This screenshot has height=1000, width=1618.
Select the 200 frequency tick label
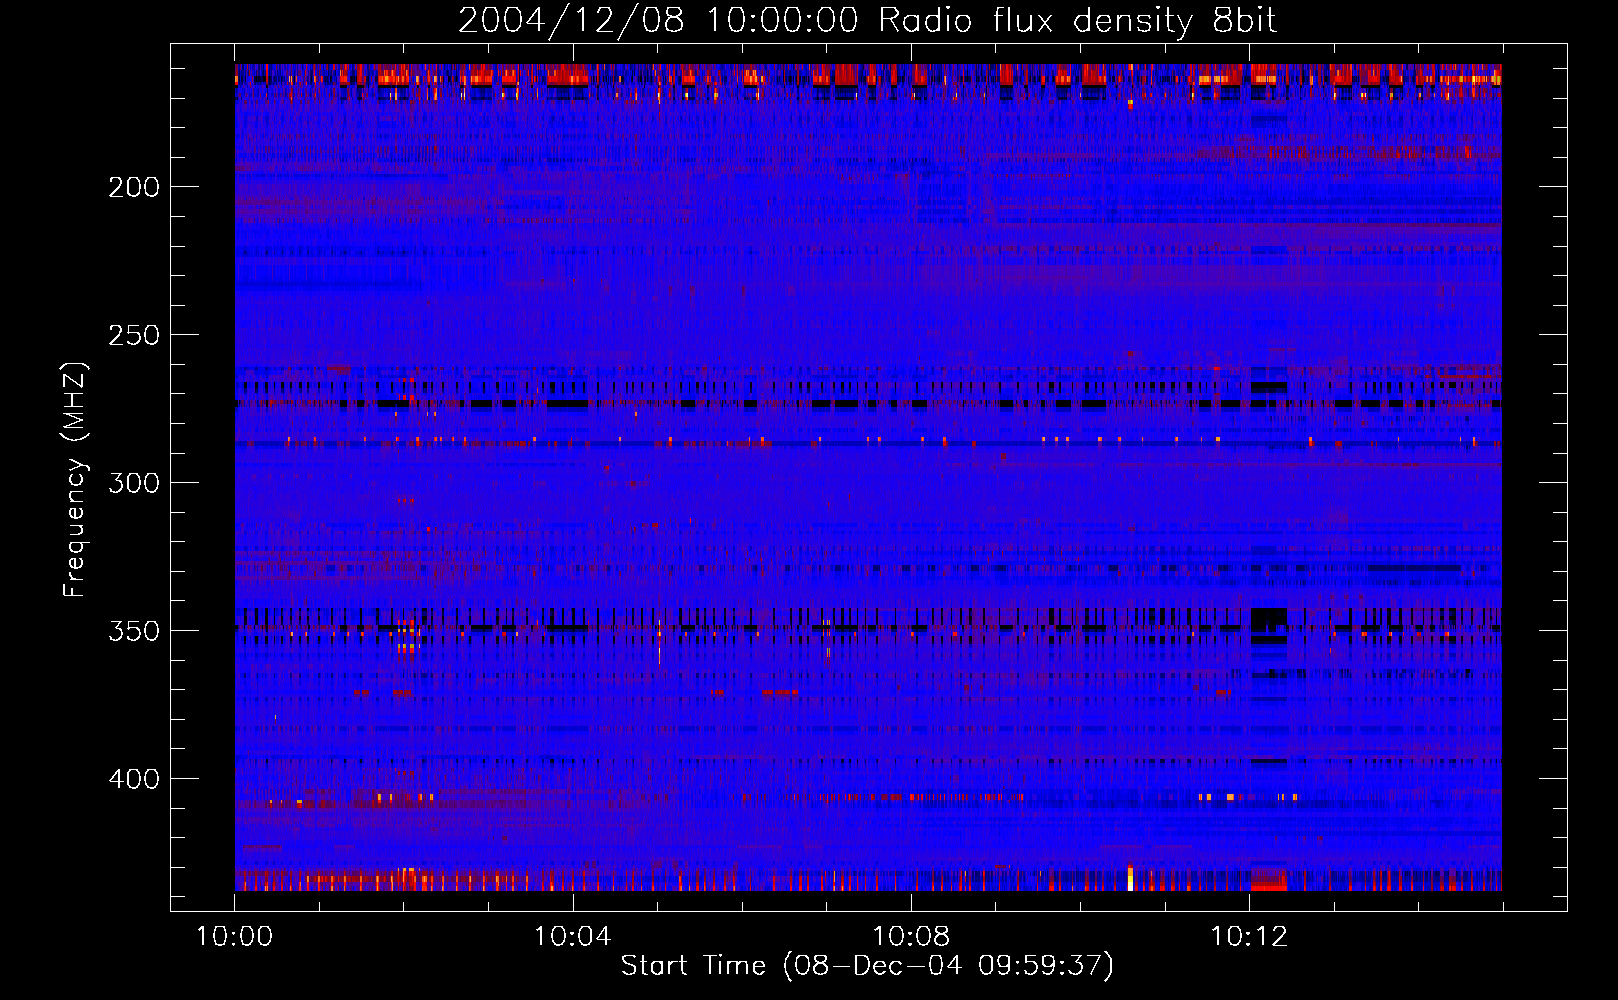pos(134,187)
